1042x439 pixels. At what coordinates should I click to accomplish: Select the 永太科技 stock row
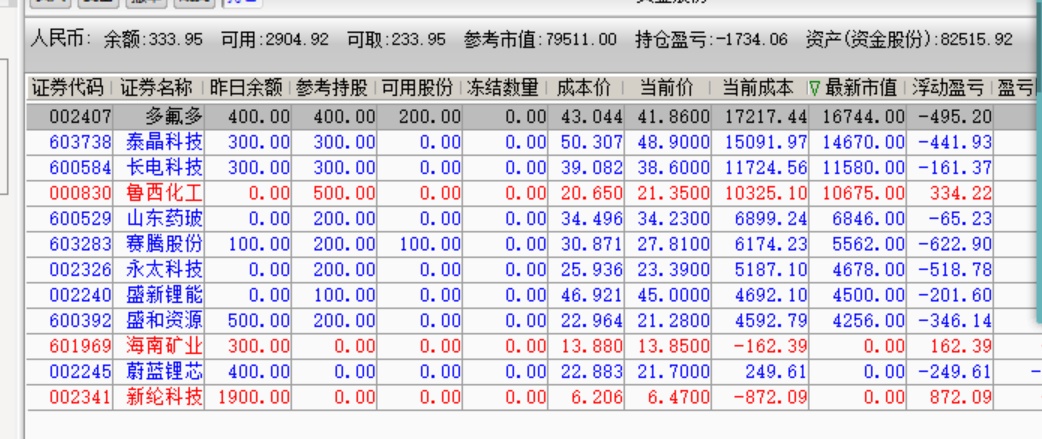pyautogui.click(x=530, y=270)
